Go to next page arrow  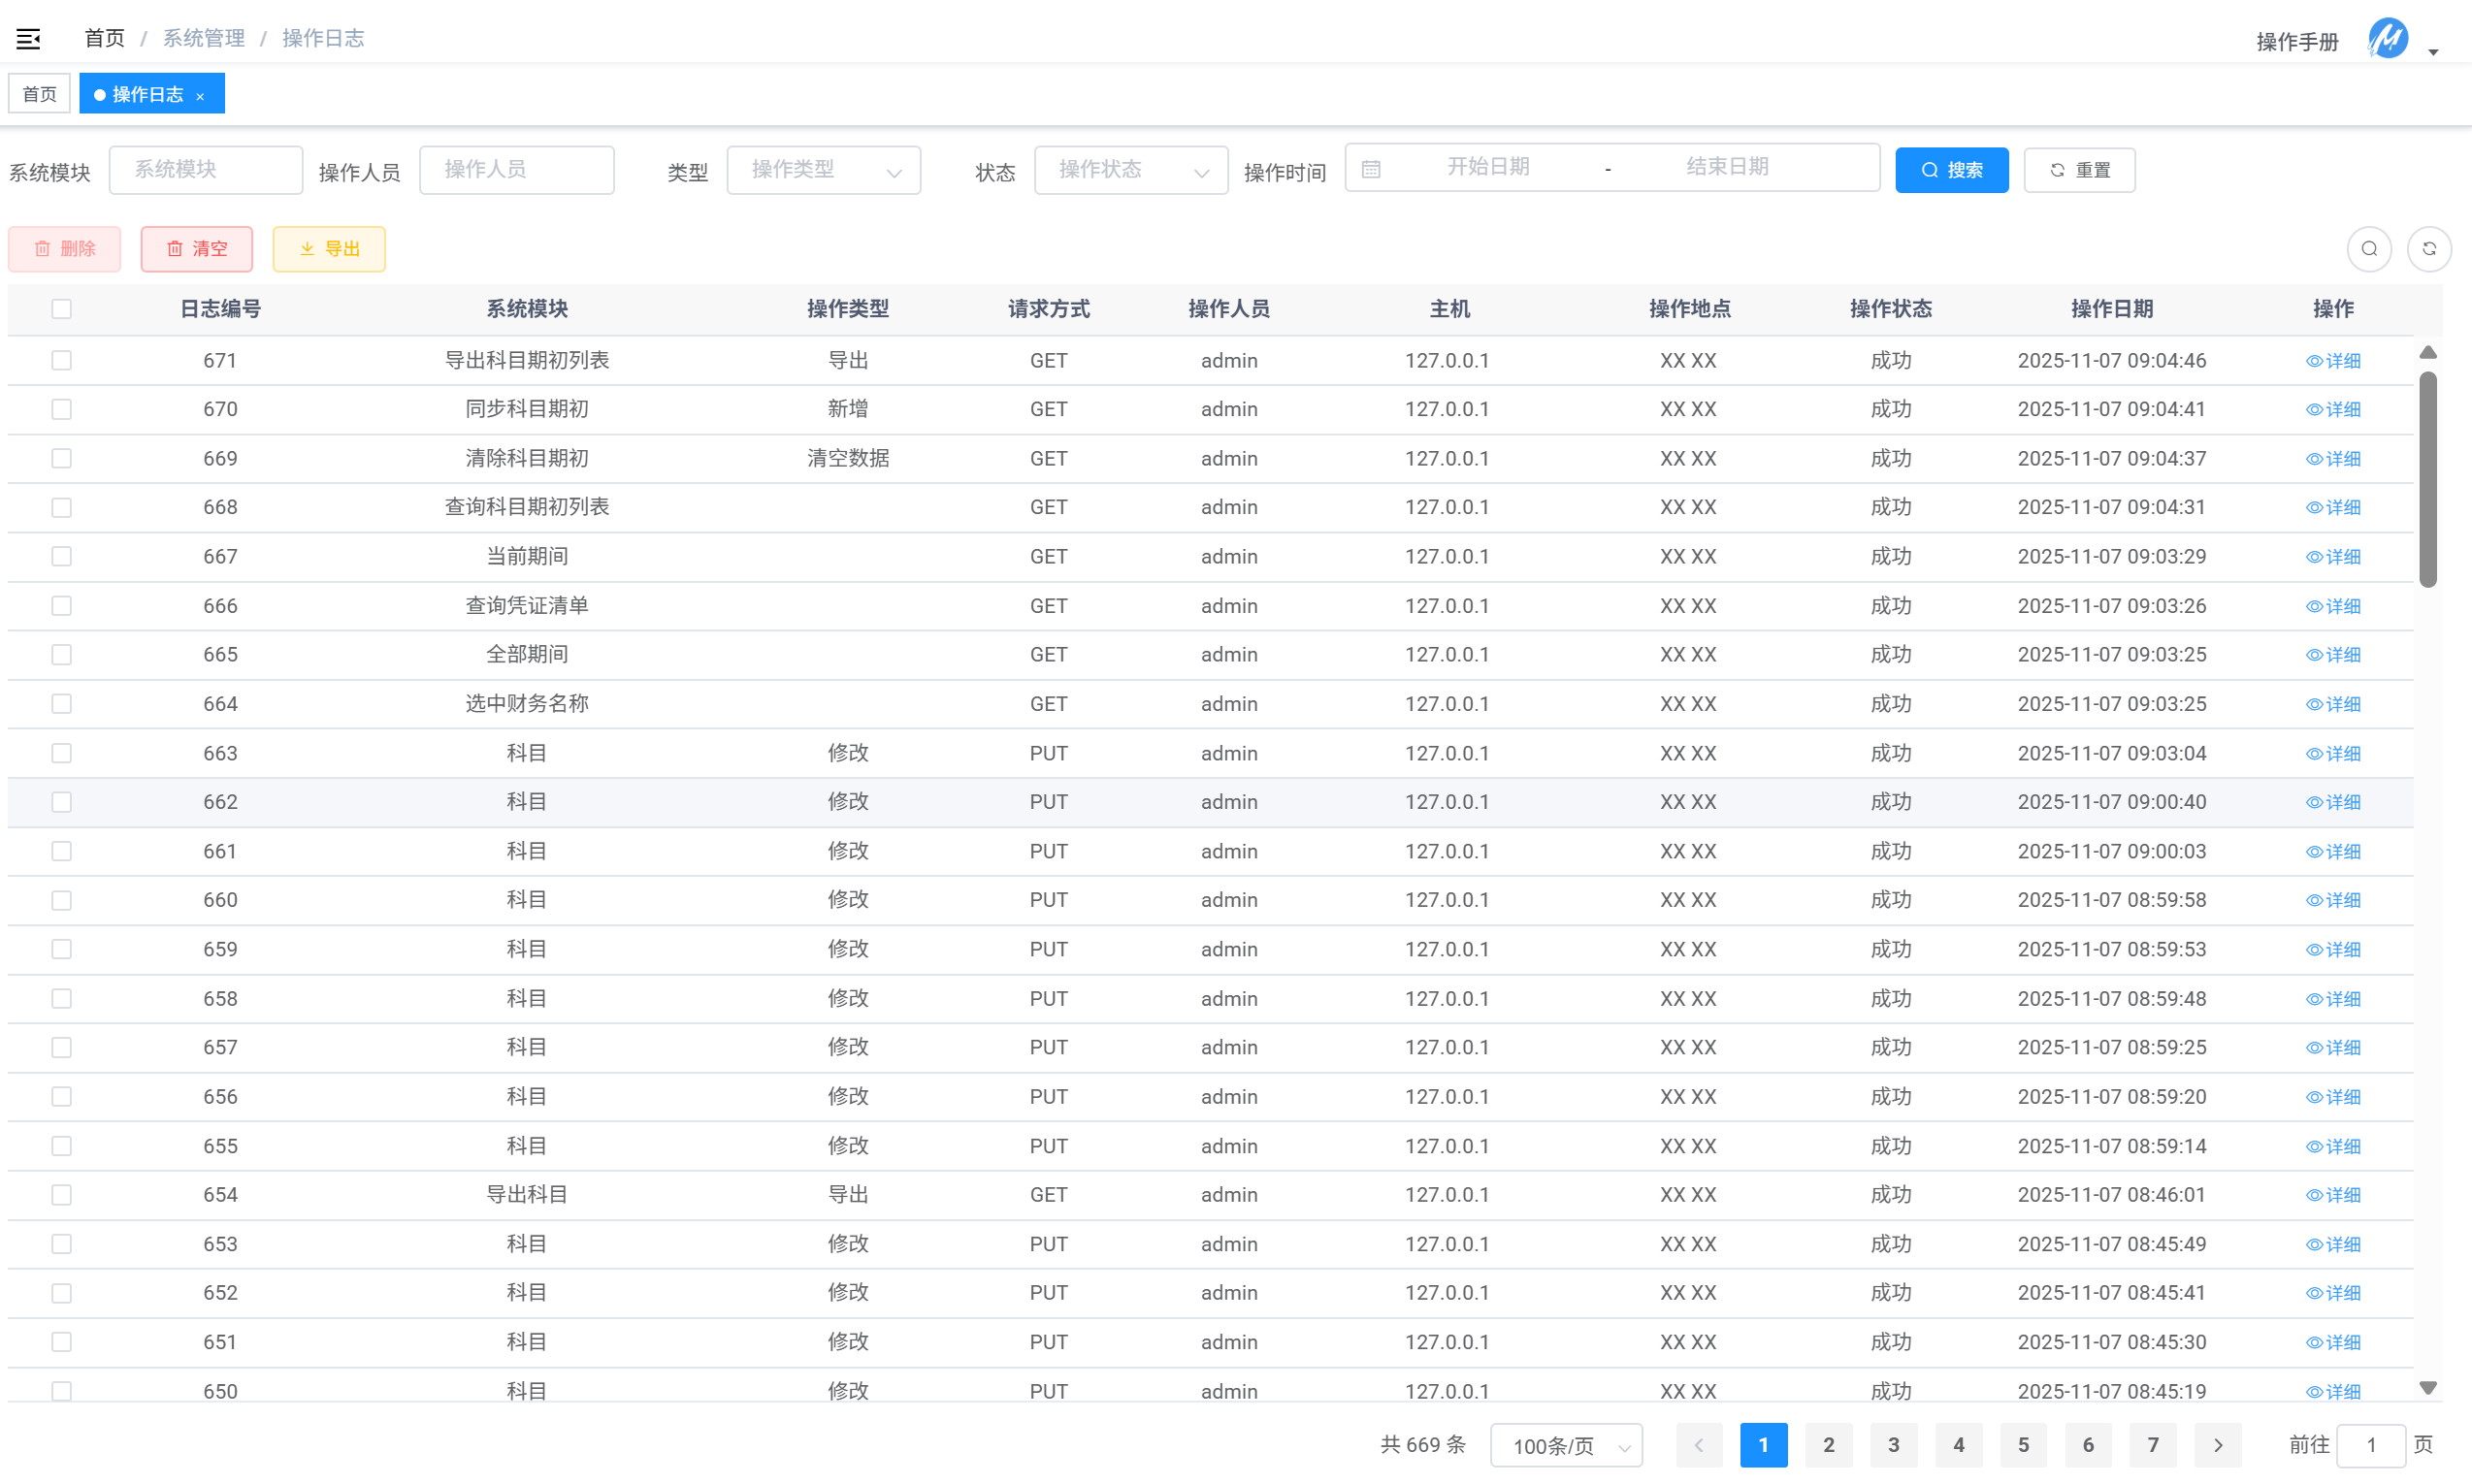2217,1445
